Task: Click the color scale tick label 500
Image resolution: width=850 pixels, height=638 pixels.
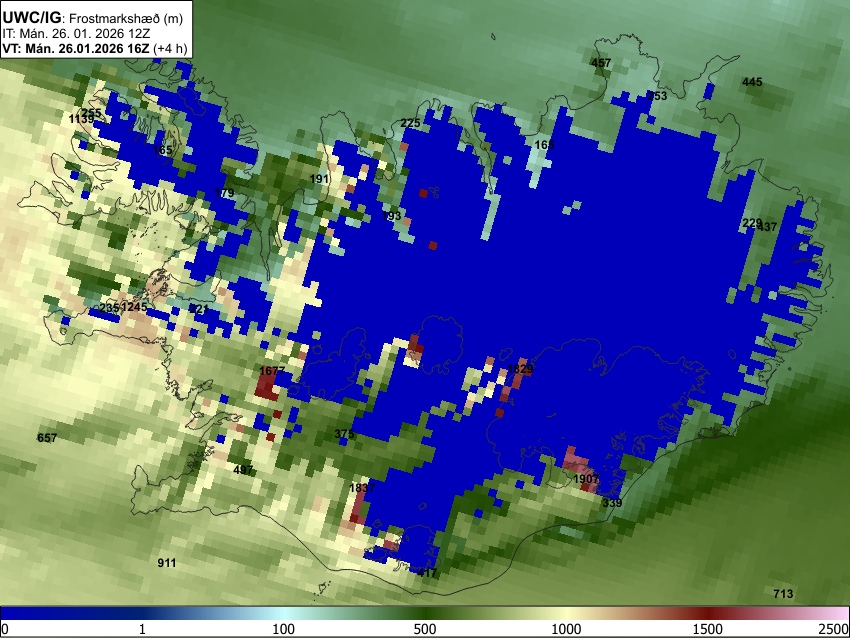Action: (425, 629)
